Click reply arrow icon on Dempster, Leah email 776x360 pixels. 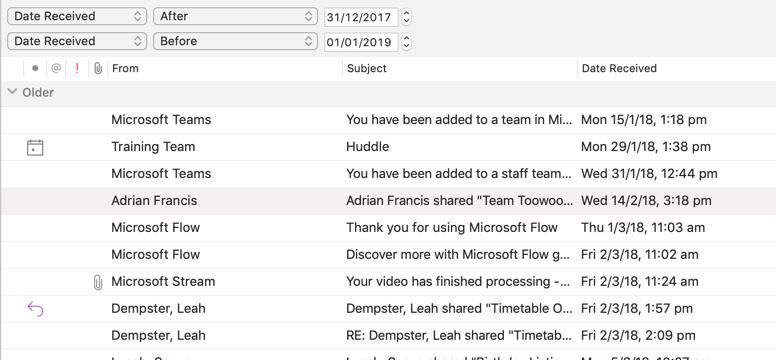(35, 309)
